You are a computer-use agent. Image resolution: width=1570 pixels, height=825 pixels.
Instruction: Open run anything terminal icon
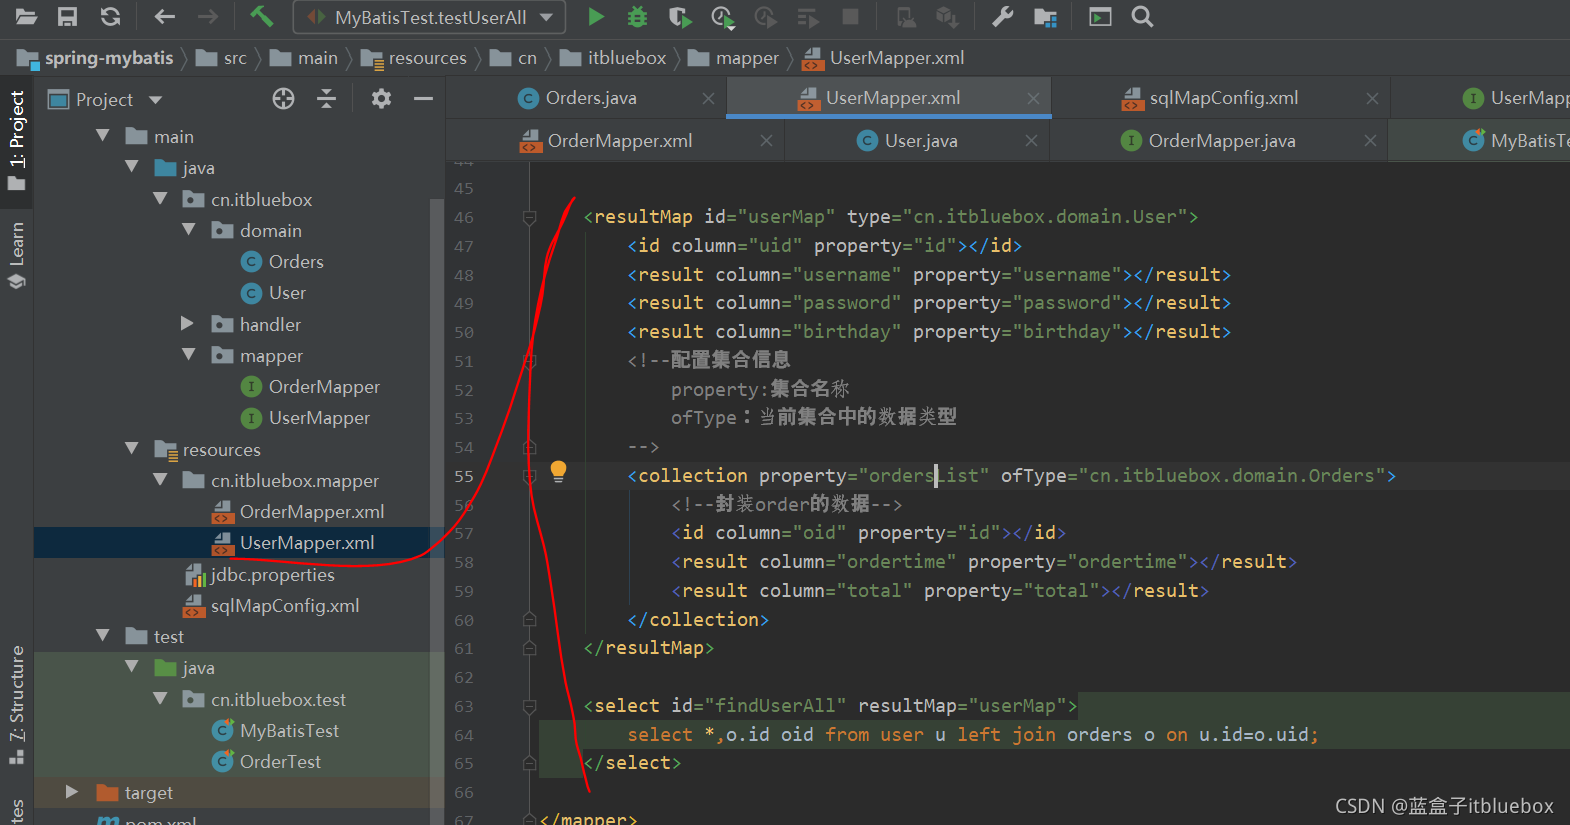pyautogui.click(x=1100, y=16)
